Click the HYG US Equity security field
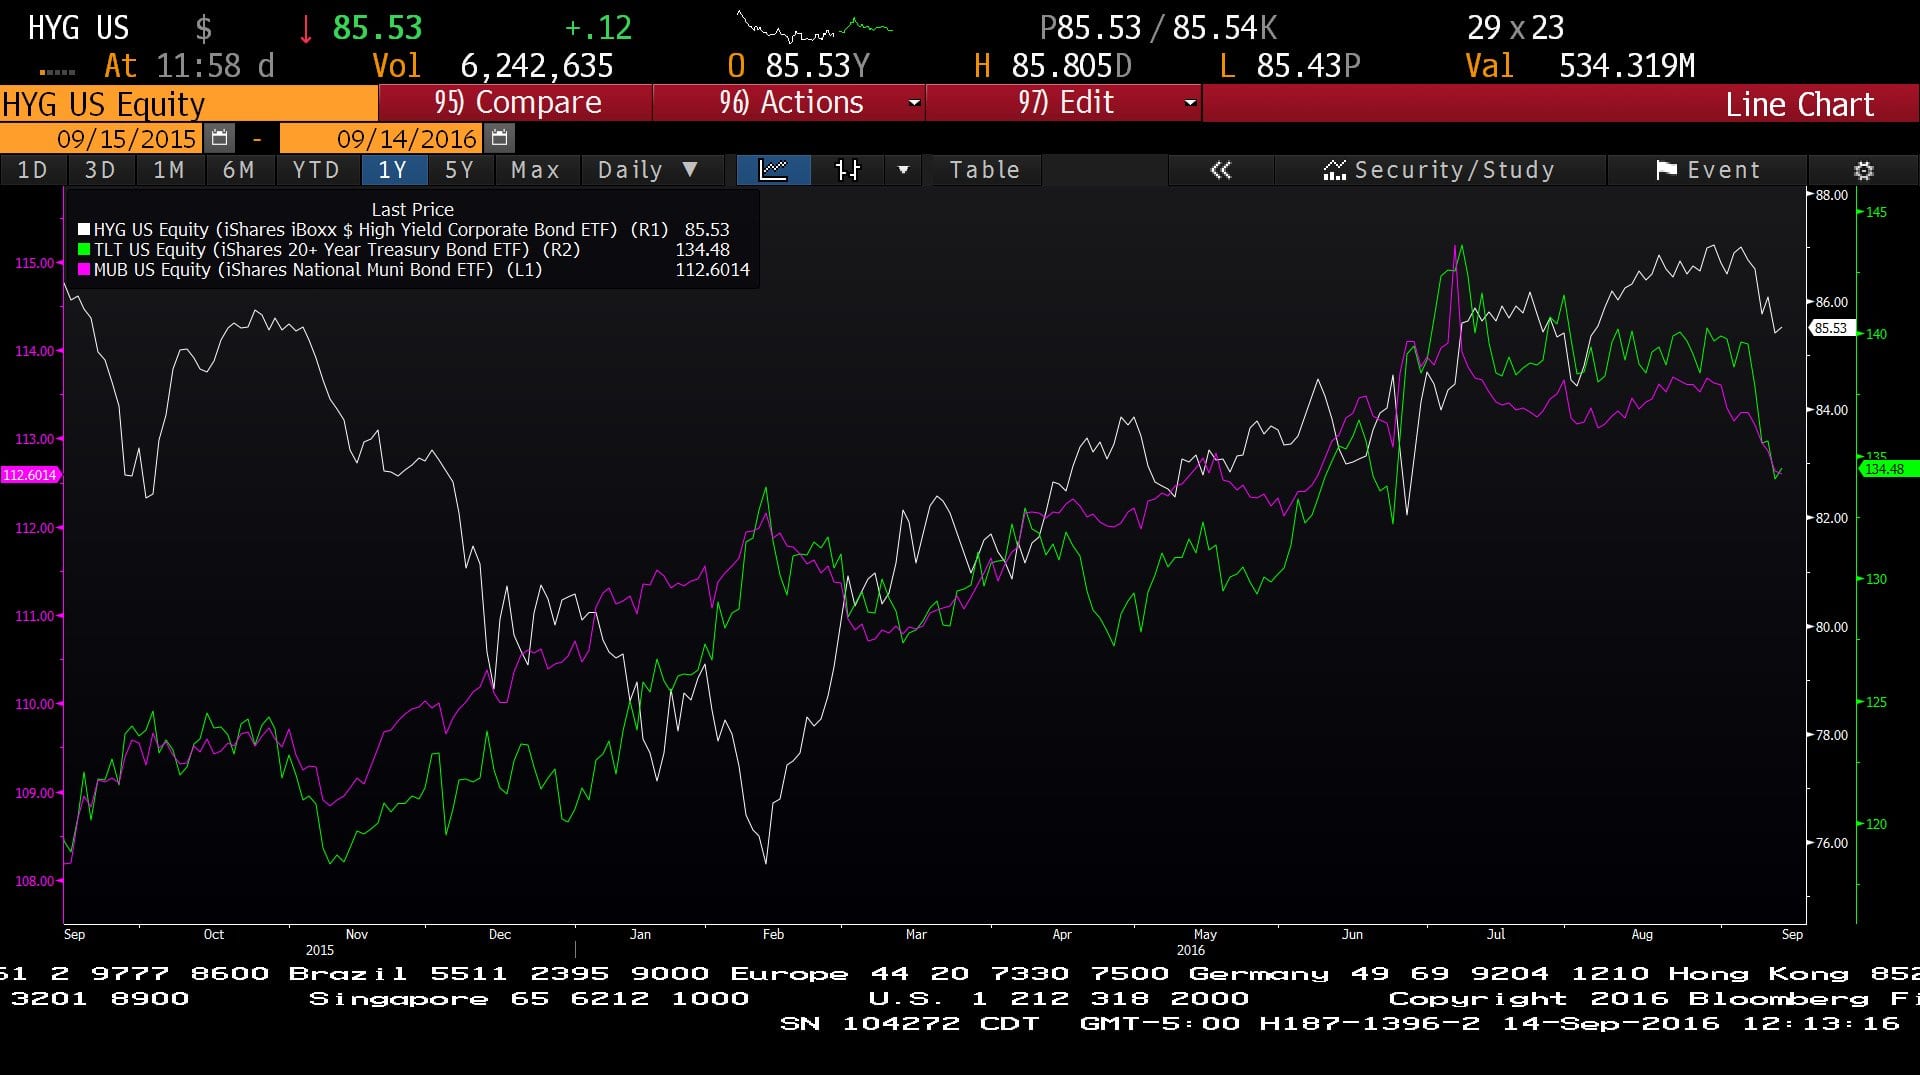 tap(188, 104)
